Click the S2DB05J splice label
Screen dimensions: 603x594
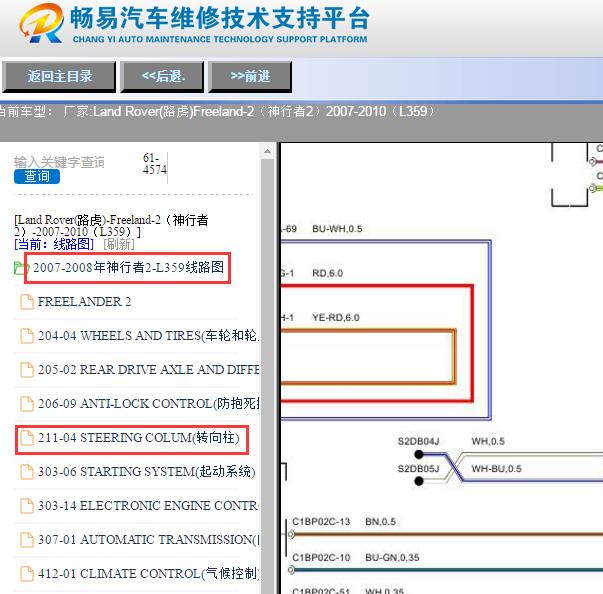(x=418, y=469)
